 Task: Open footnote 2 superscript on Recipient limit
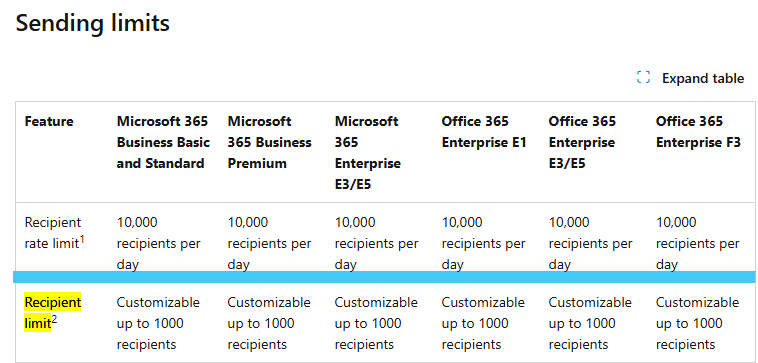54,319
